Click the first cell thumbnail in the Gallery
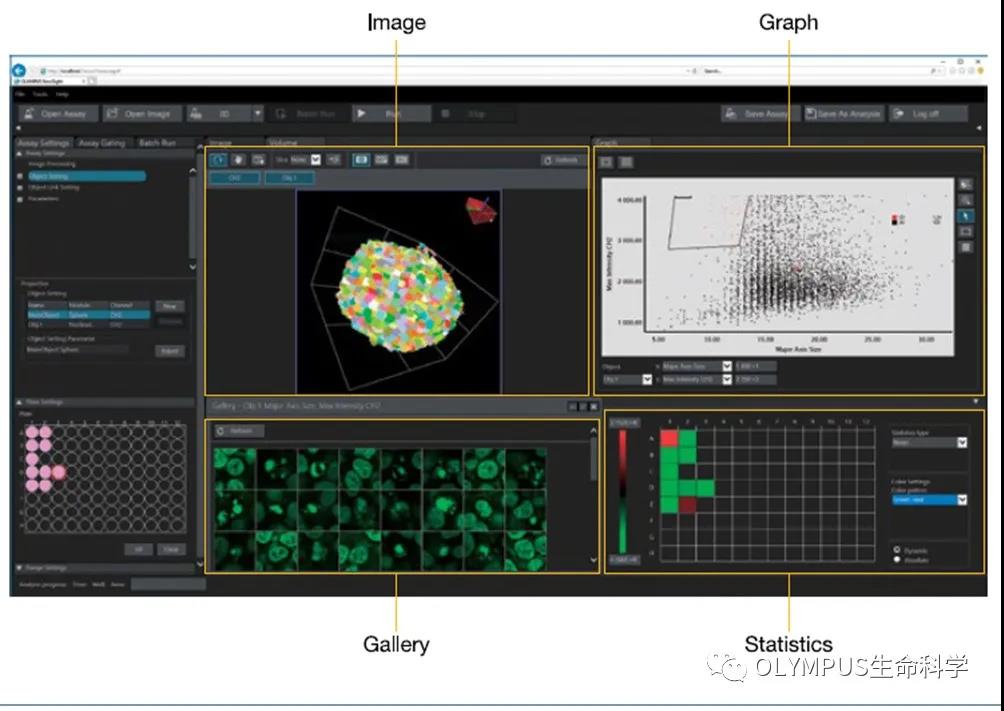The image size is (1004, 711). click(x=234, y=468)
